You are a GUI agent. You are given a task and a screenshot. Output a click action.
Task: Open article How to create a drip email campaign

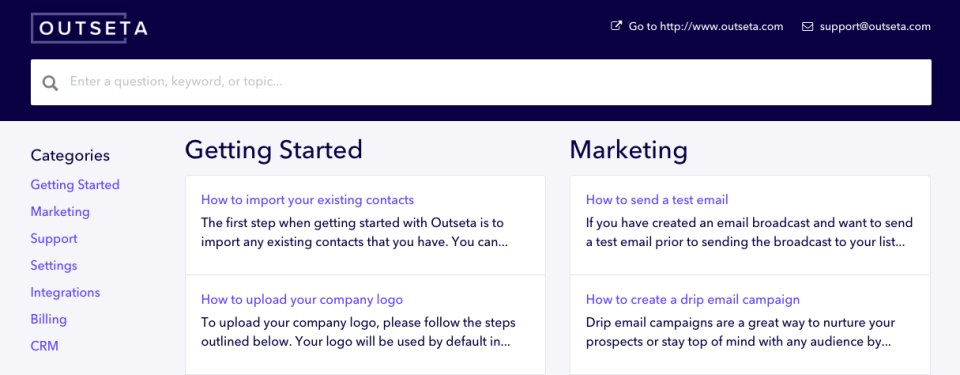[x=693, y=300]
